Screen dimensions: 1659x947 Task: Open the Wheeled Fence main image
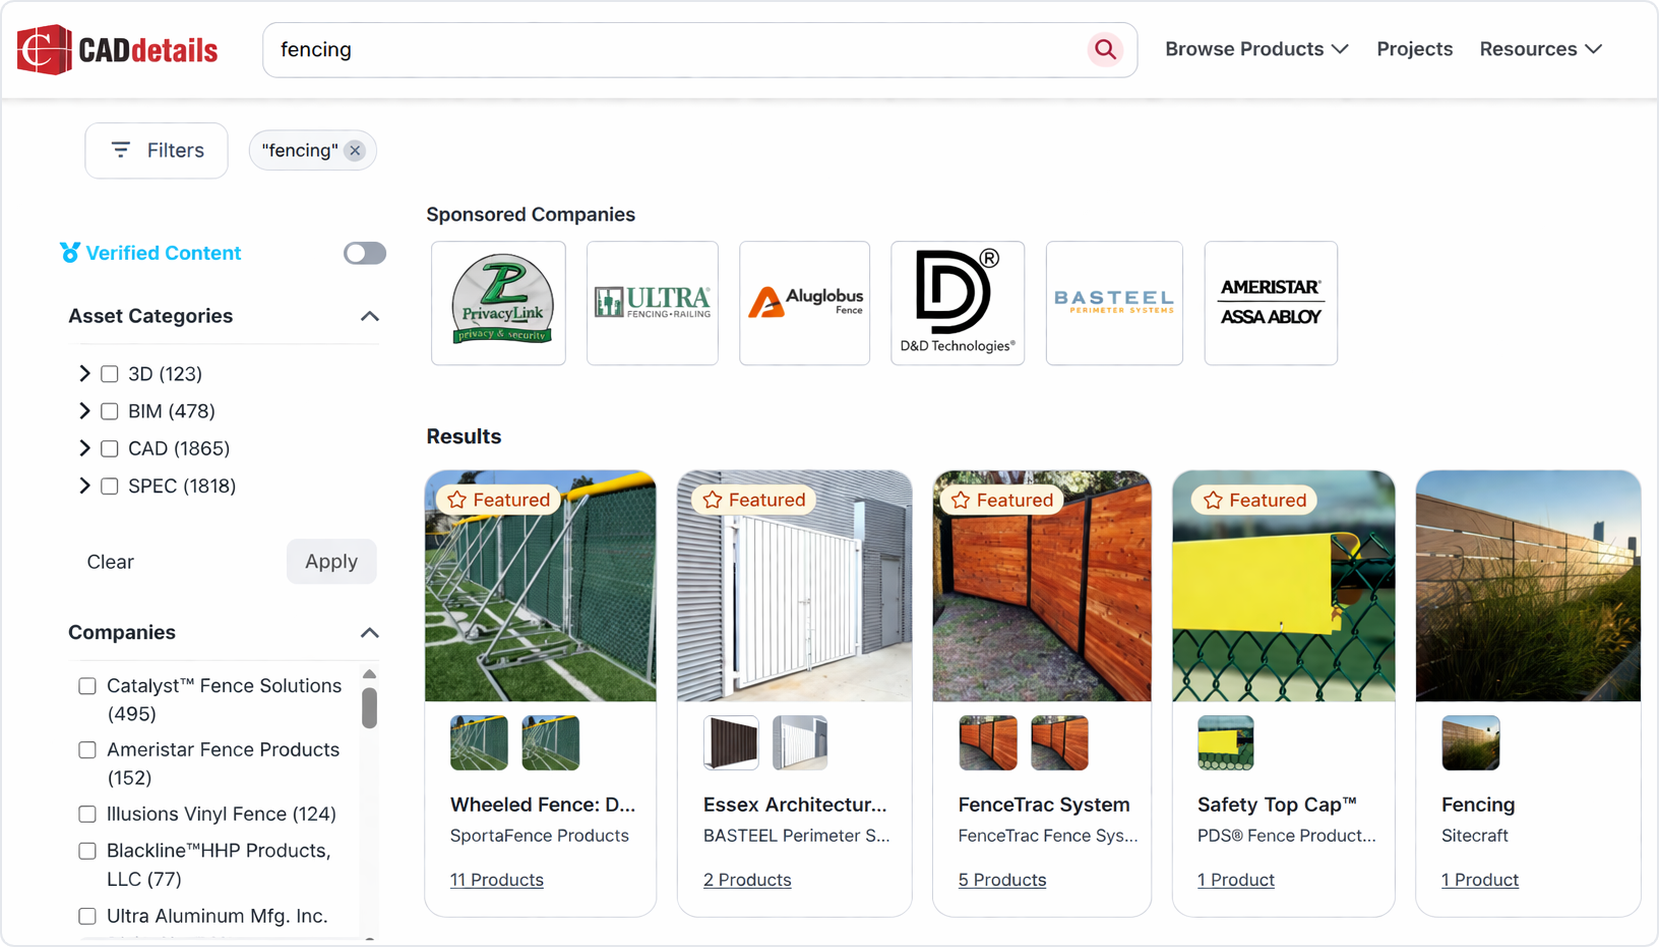point(541,586)
